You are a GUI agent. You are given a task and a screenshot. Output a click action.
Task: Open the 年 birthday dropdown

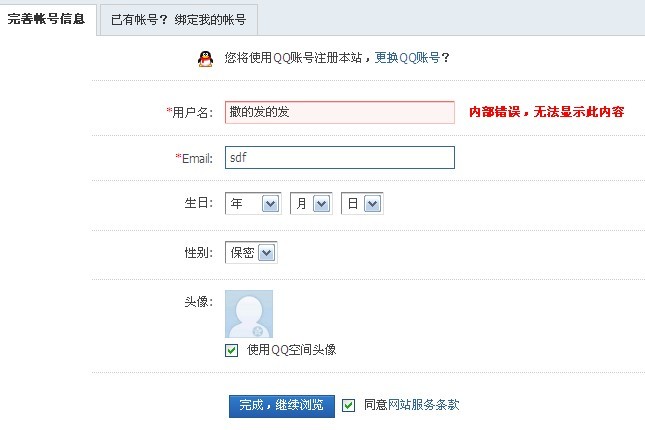click(253, 204)
